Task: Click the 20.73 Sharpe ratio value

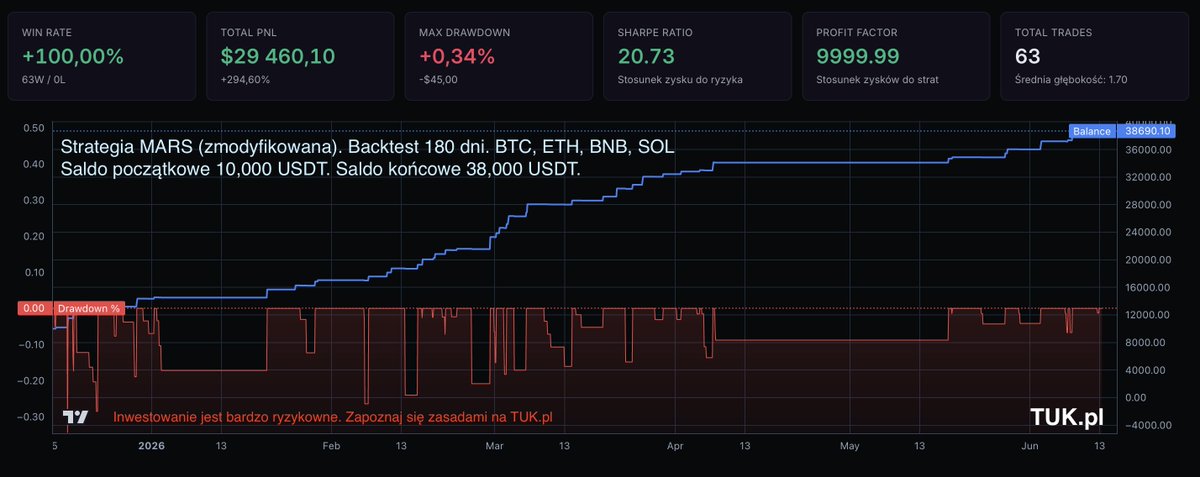Action: [x=646, y=56]
